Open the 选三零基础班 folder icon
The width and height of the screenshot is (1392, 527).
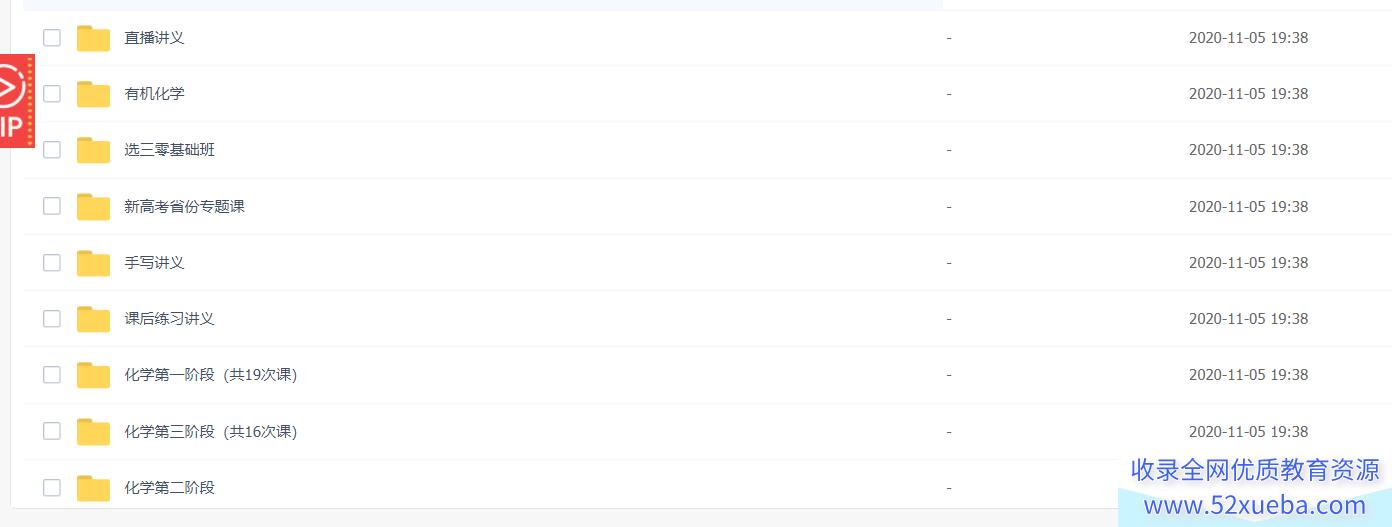point(93,150)
